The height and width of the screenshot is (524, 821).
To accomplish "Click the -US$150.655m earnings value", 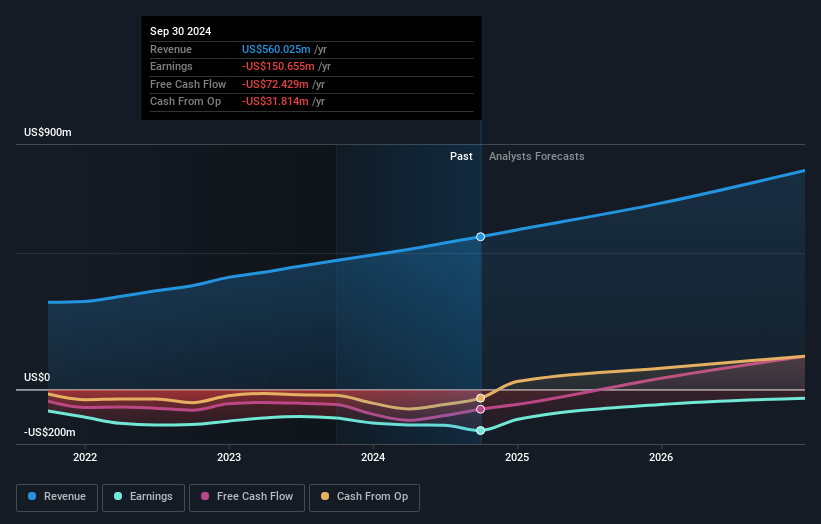I will click(x=278, y=66).
